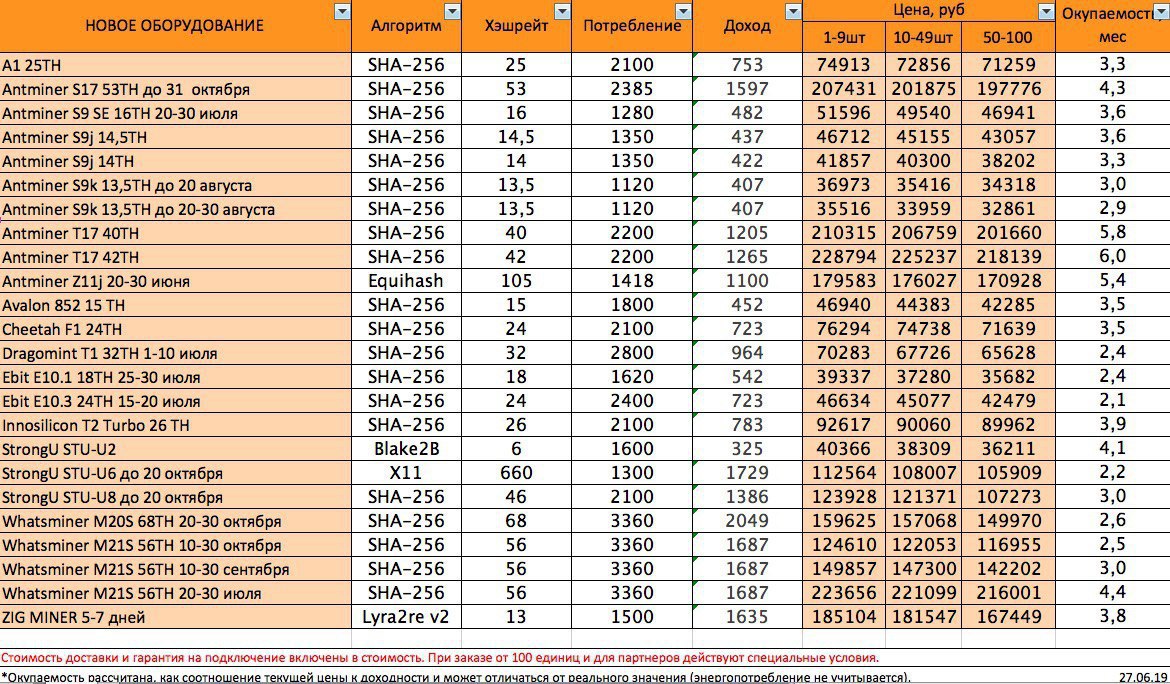Select payback value 2,1 for Ebit E10.3
1170x684 pixels.
1113,401
